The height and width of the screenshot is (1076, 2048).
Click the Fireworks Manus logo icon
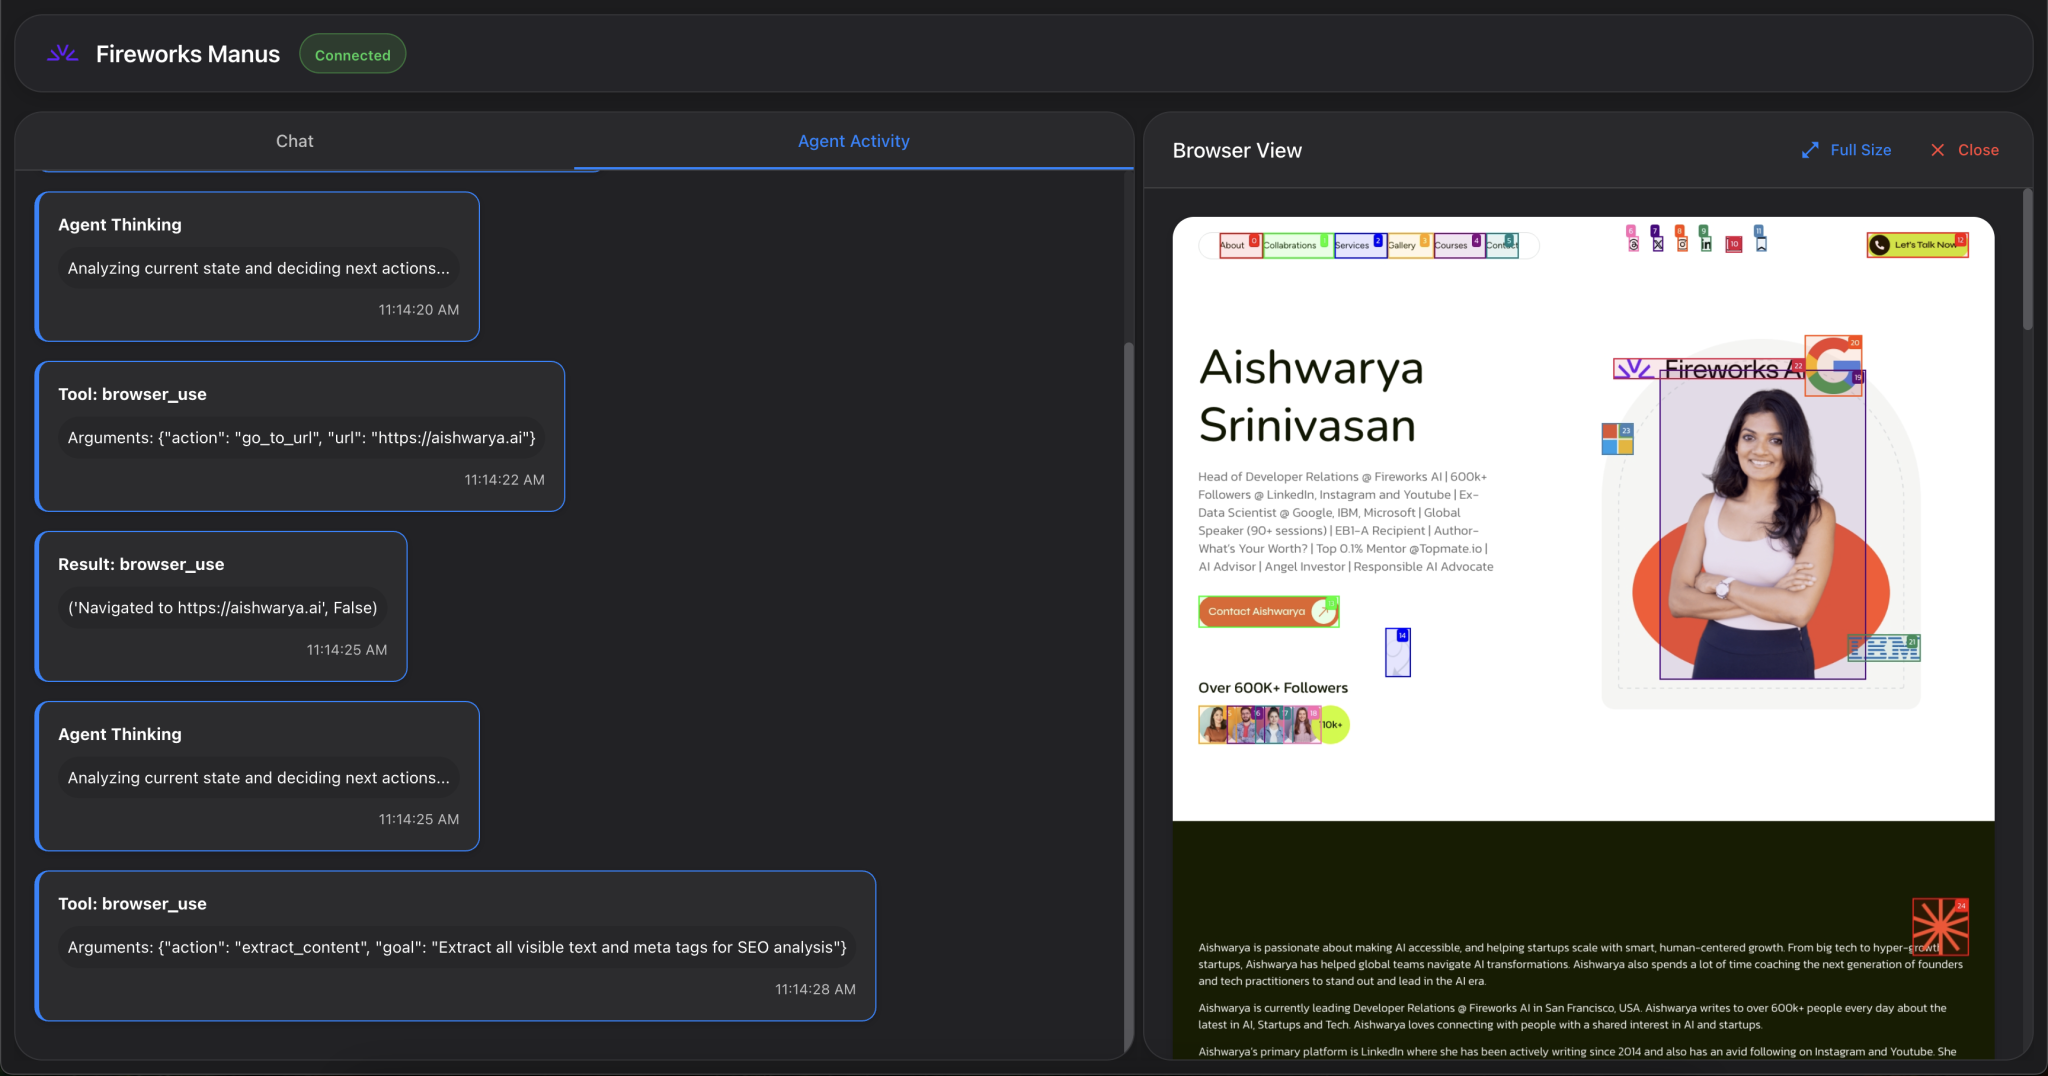click(x=62, y=54)
